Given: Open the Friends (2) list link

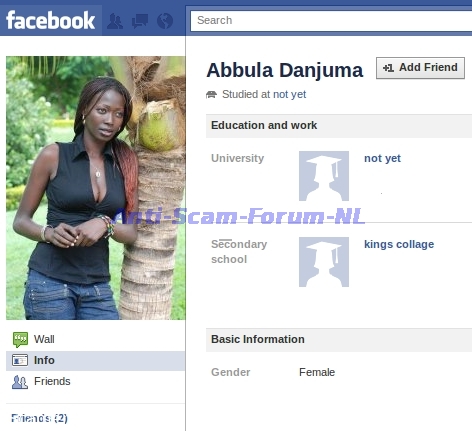Looking at the screenshot, I should click(39, 418).
